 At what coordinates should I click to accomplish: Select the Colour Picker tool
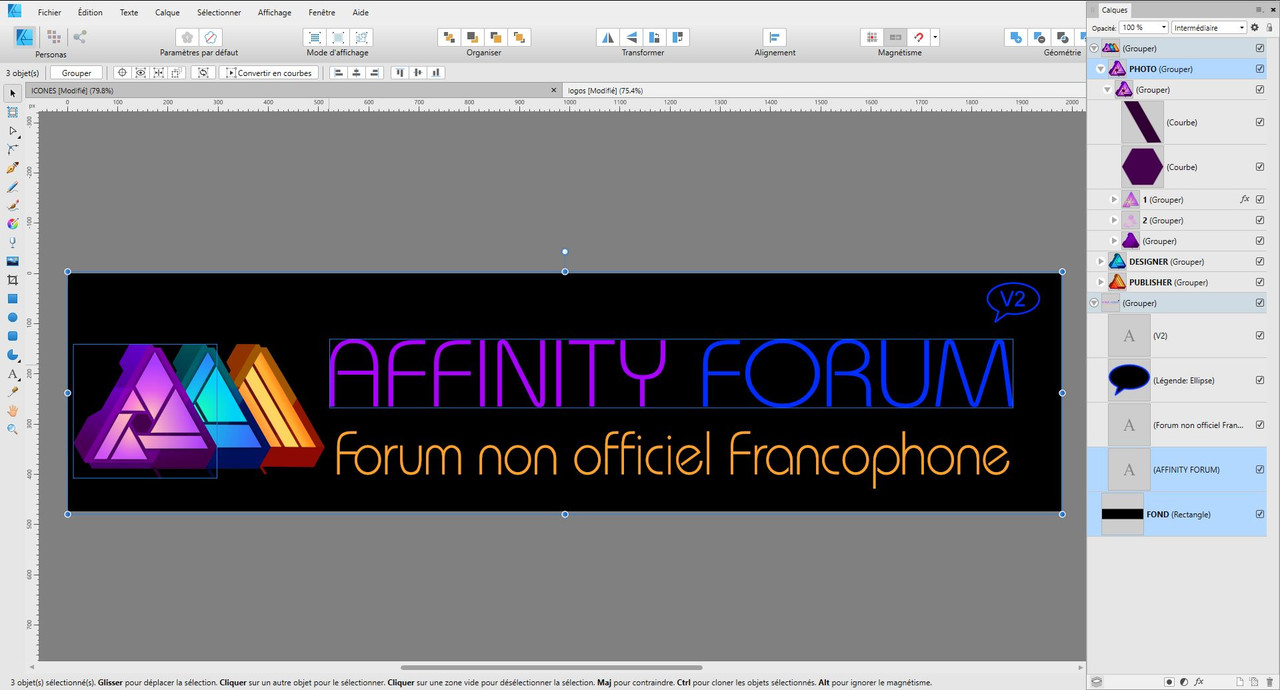13,392
